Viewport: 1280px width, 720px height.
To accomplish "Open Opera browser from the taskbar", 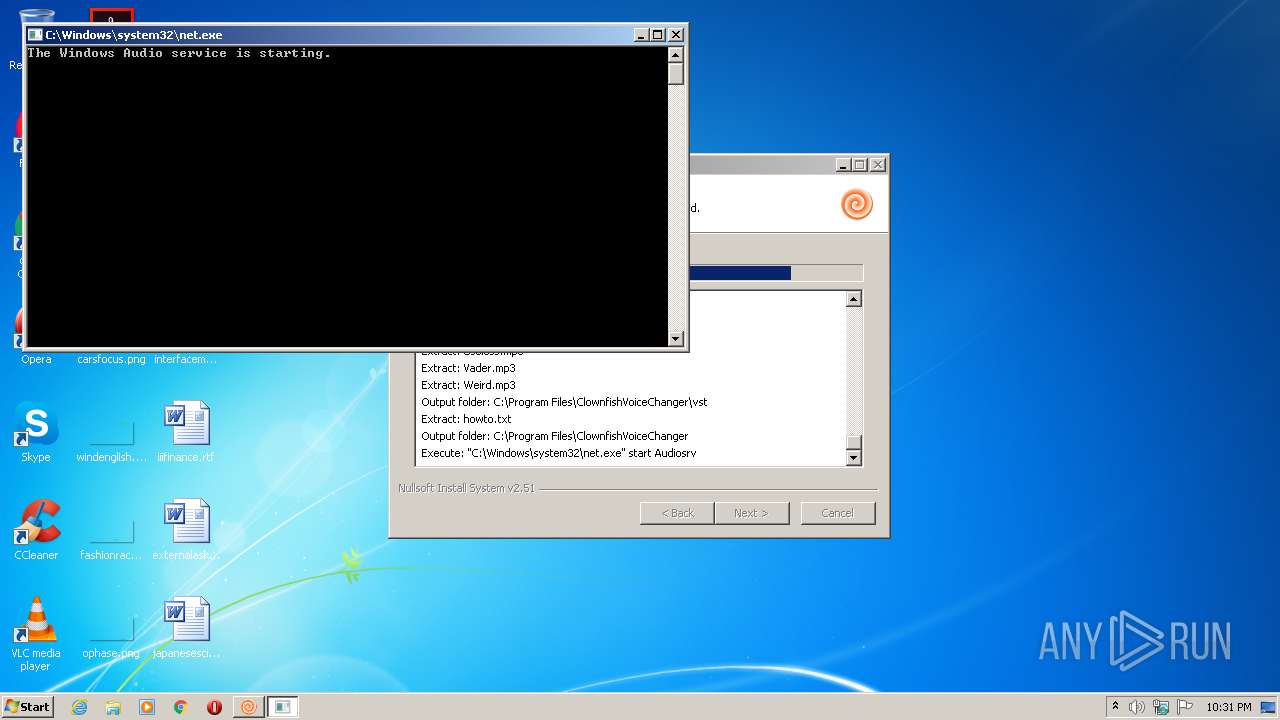I will [214, 707].
